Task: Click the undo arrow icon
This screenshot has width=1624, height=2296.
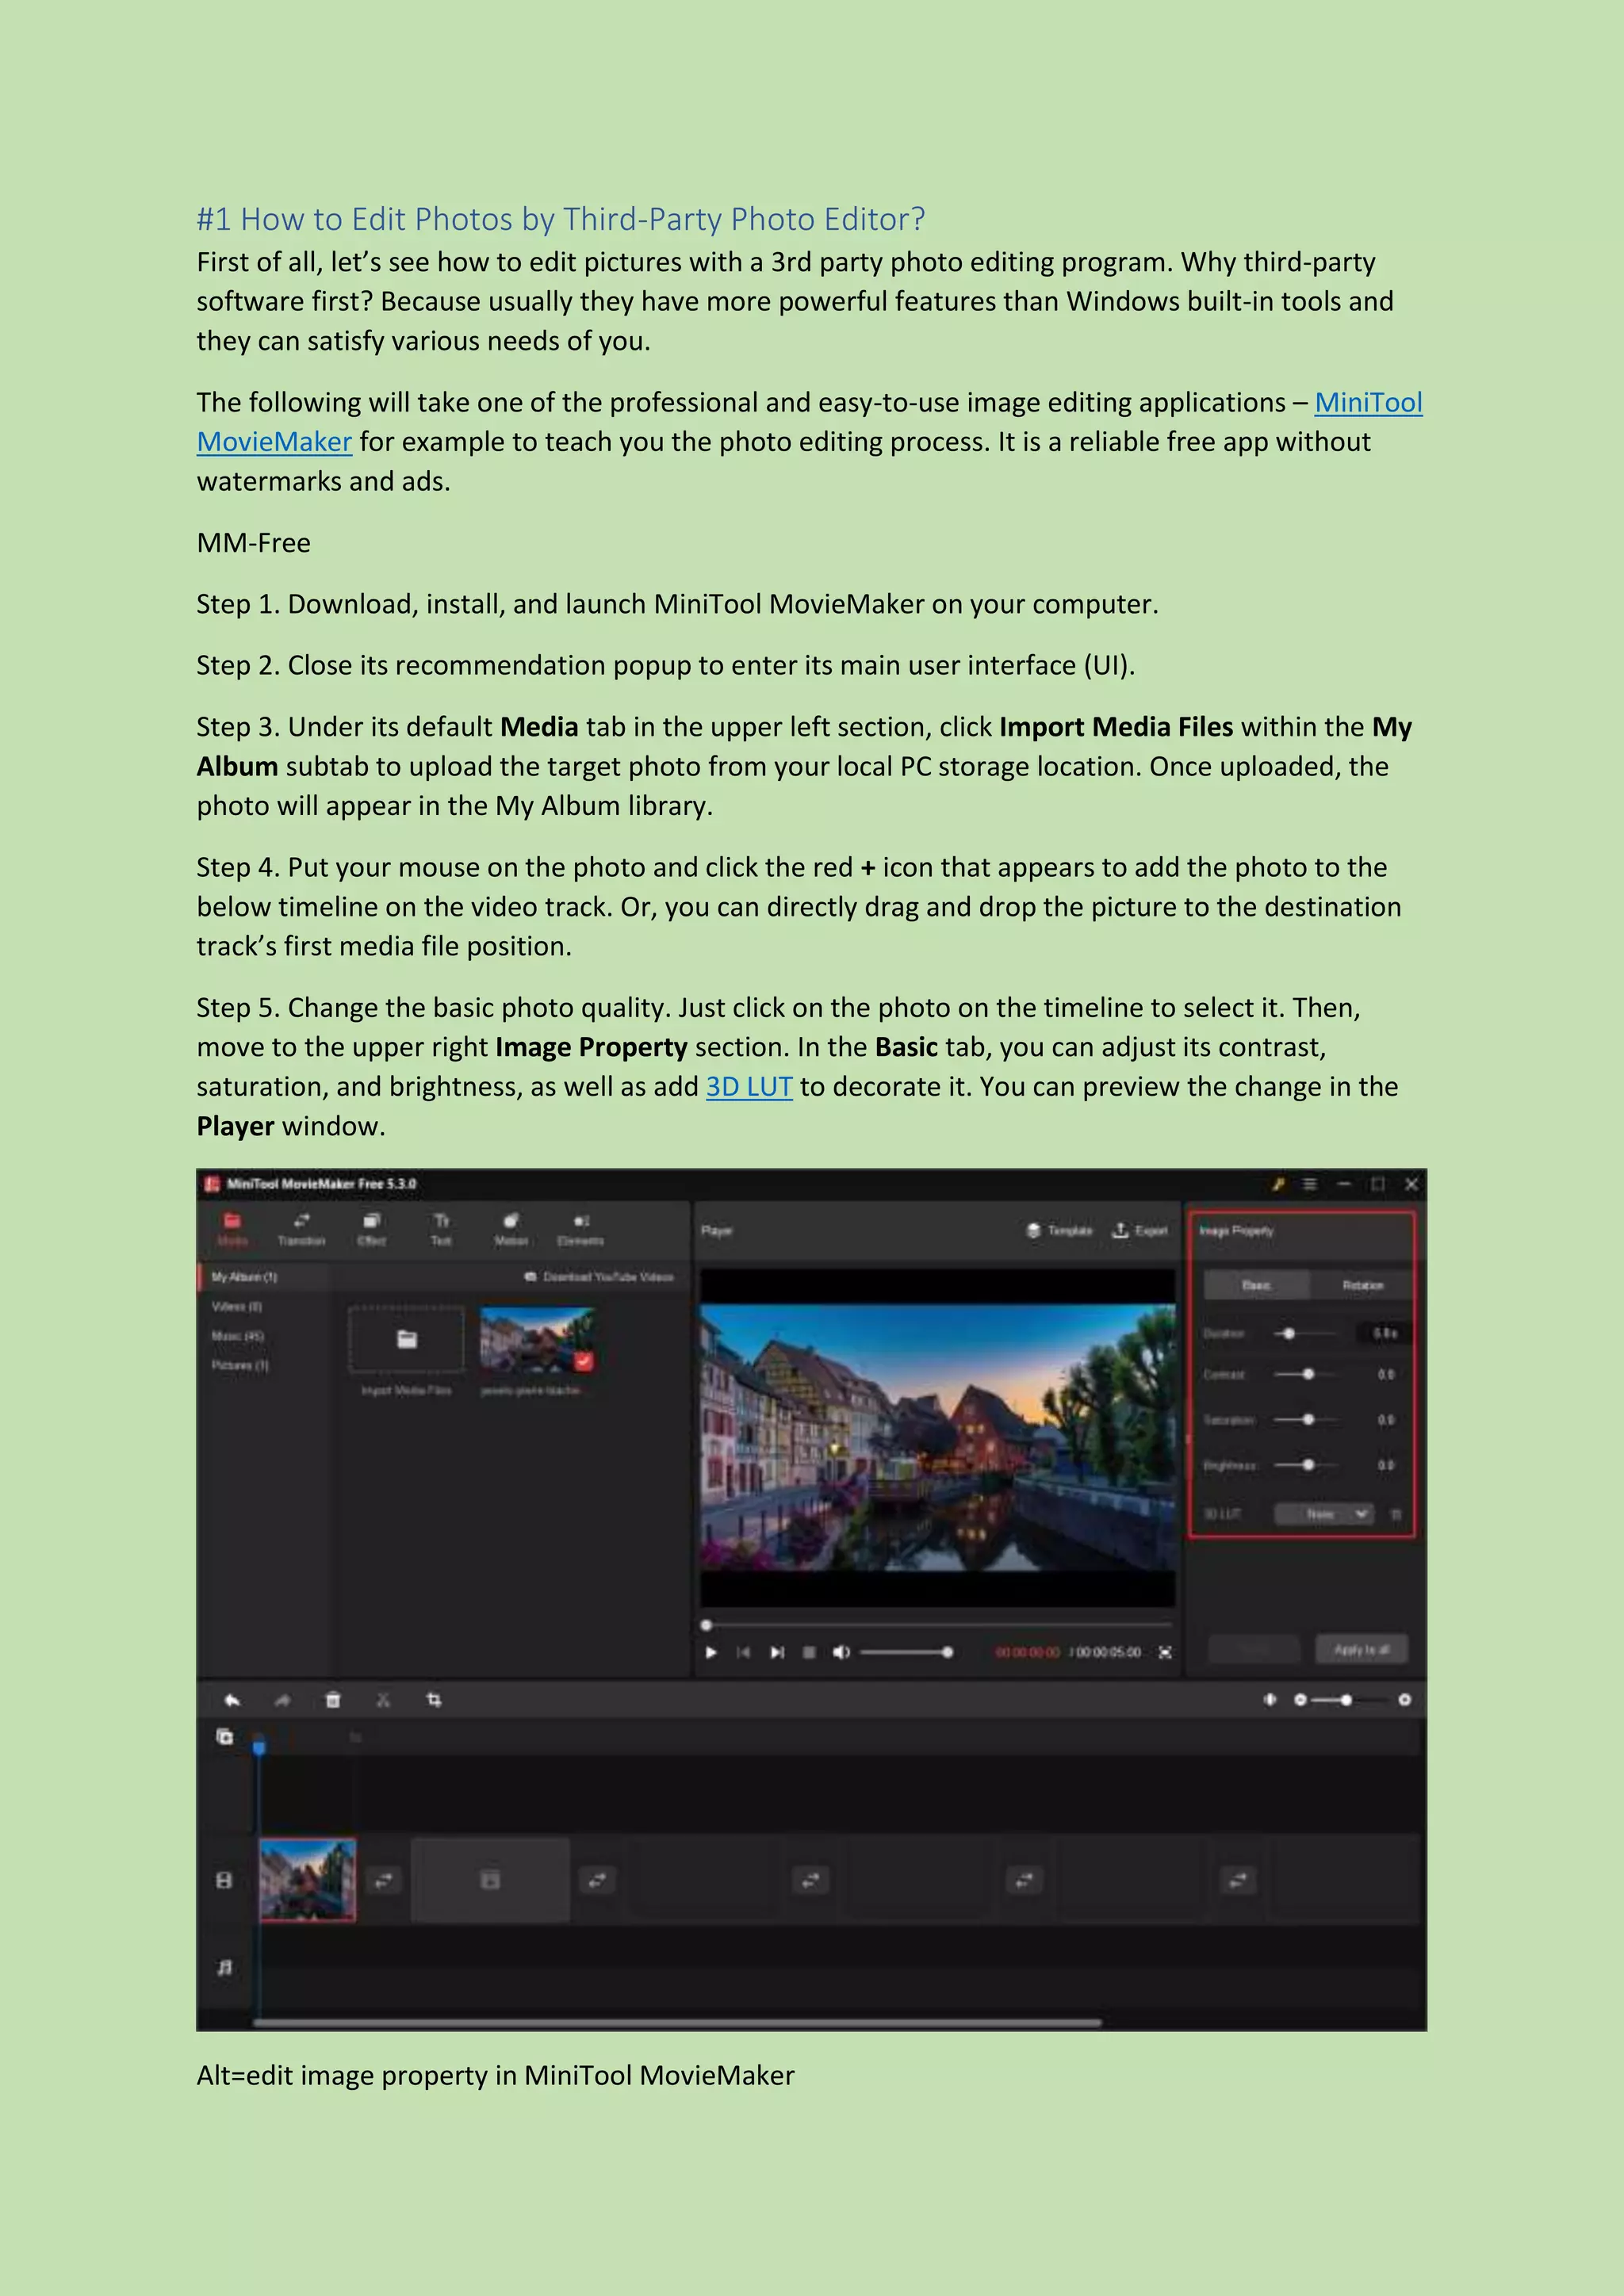Action: (x=232, y=1700)
